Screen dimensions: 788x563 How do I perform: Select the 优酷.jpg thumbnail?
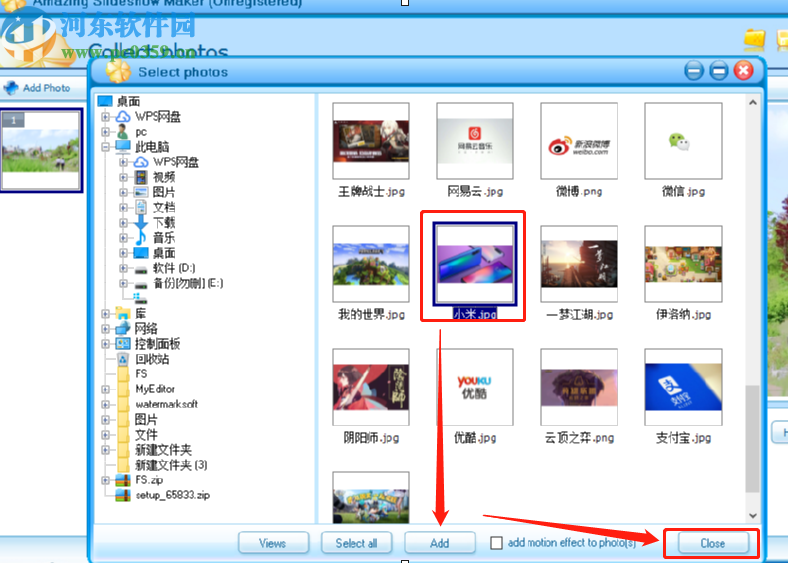pos(475,387)
